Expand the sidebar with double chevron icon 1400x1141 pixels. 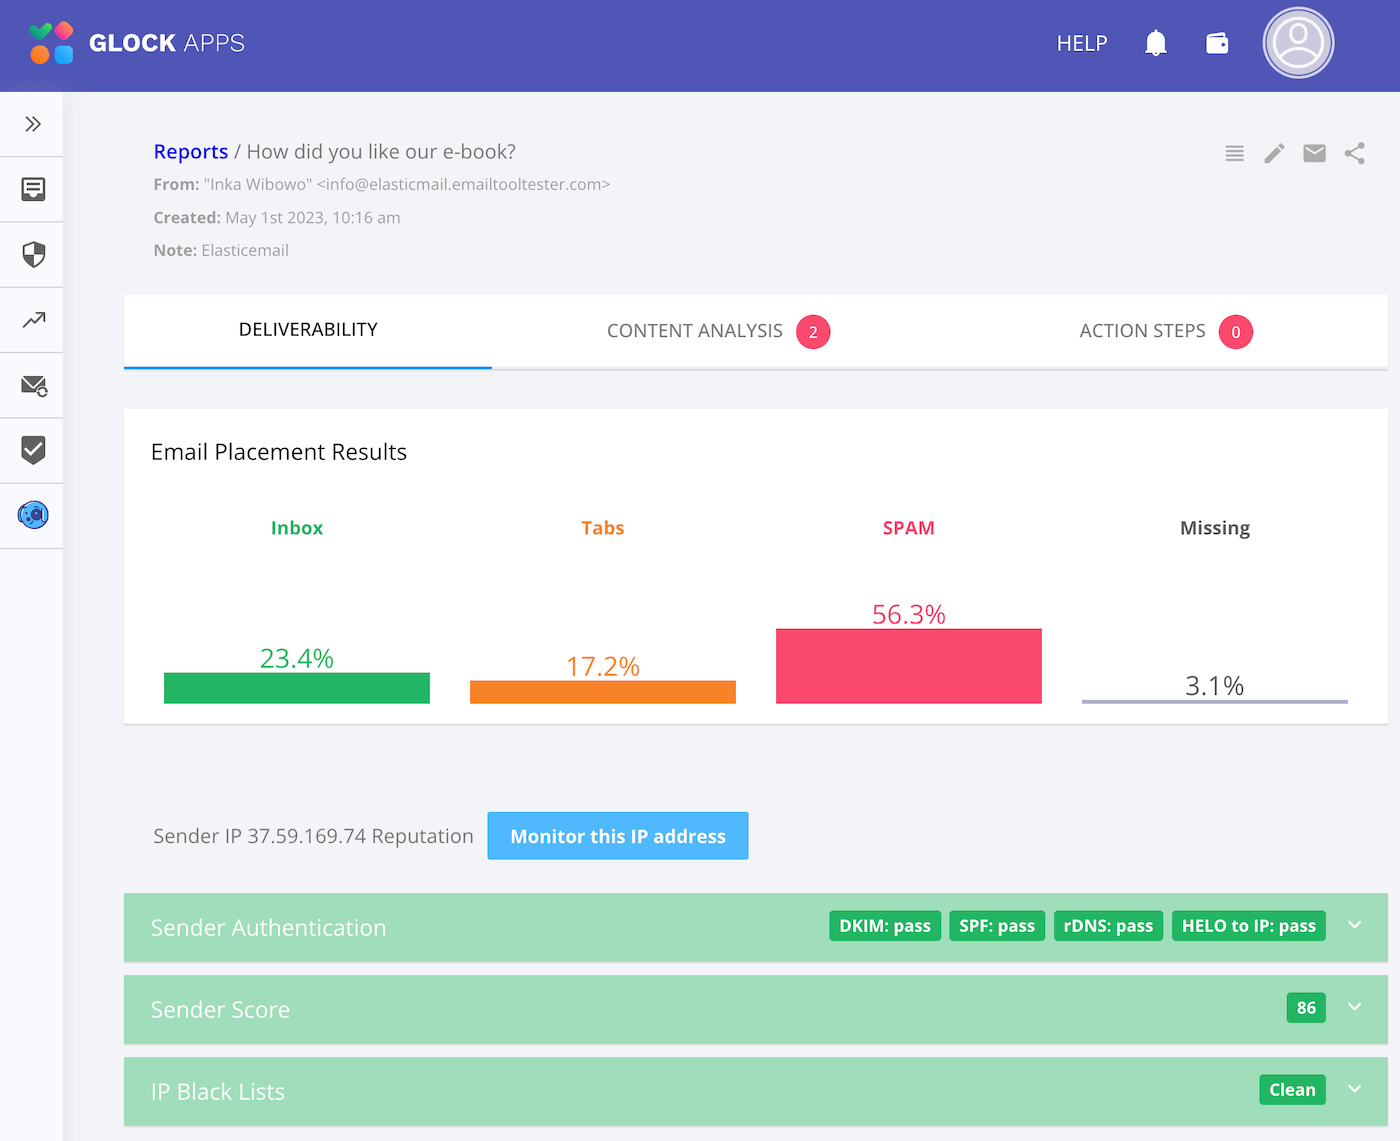coord(33,124)
